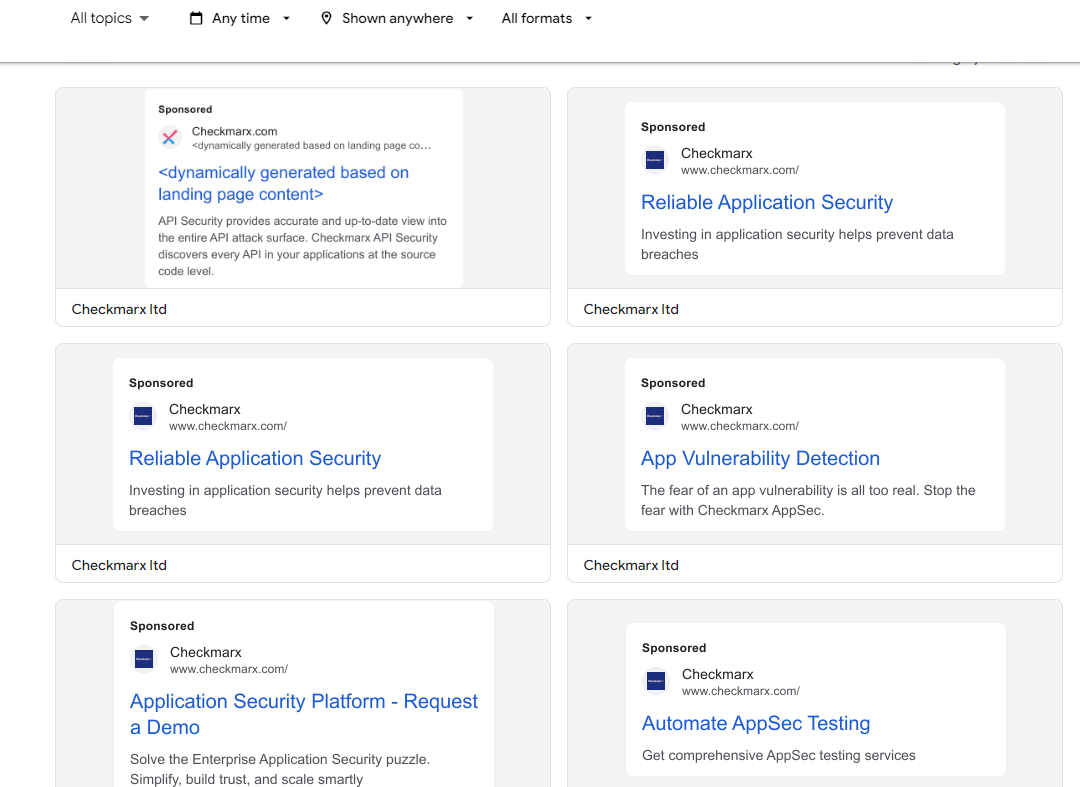
Task: Click Checkmarx logo in Application Security Platform ad
Action: [x=144, y=659]
